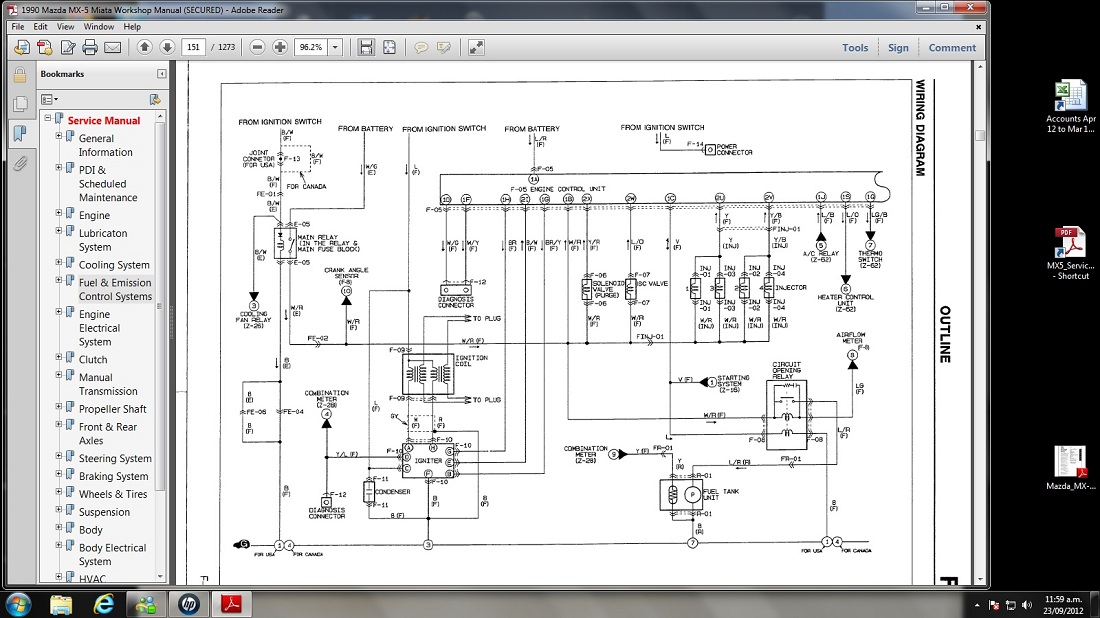Jump to the Body Electrical System bookmark
This screenshot has height=618, width=1100.
pos(112,554)
